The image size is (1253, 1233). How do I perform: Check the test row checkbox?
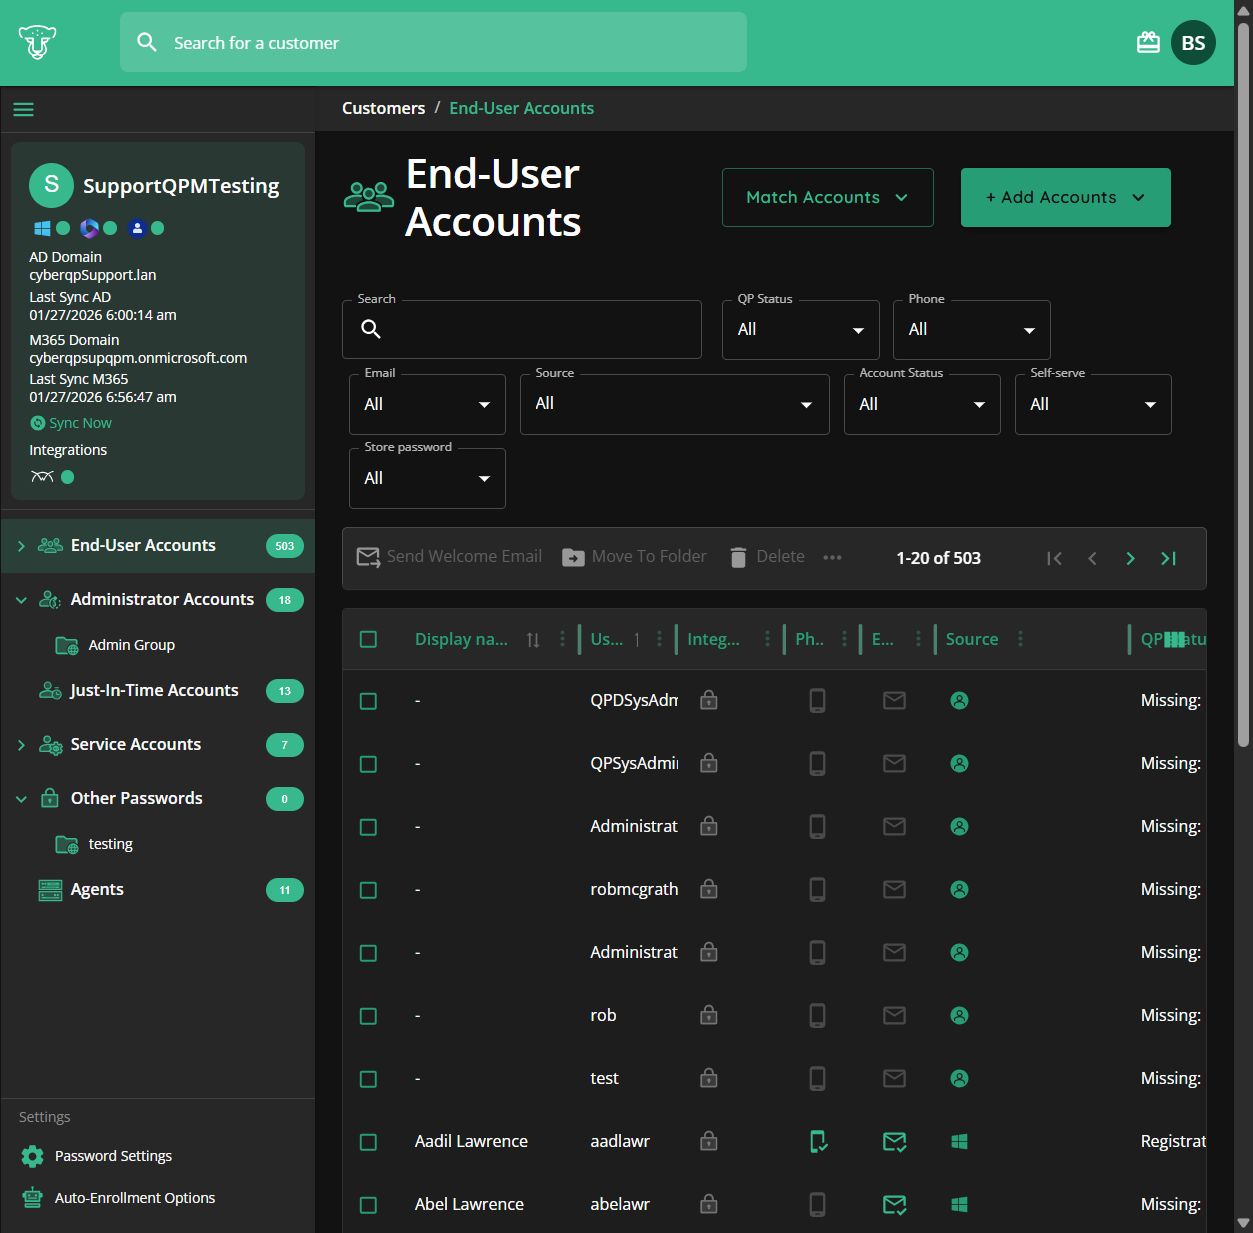pyautogui.click(x=368, y=1079)
